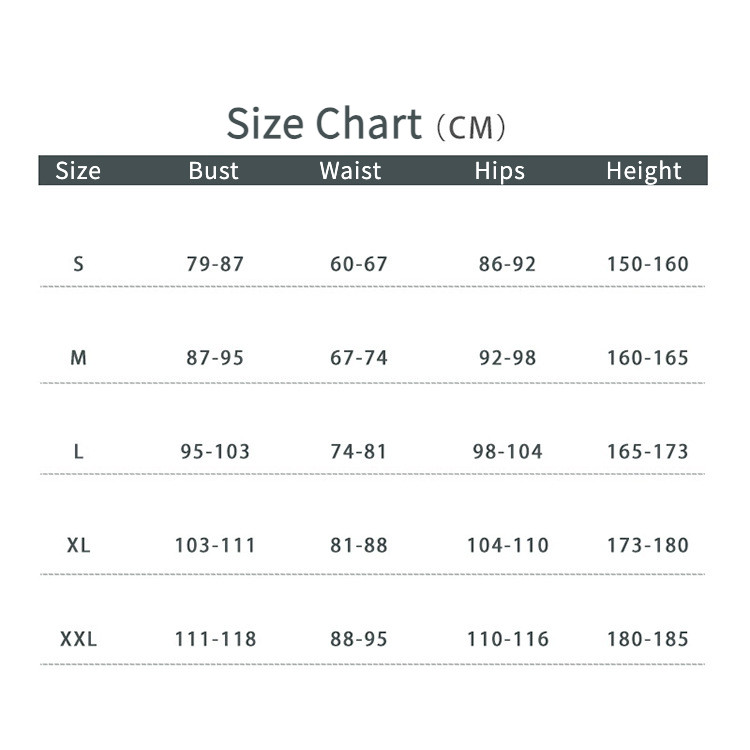Click the Height column header
750x750 pixels.
coord(643,171)
